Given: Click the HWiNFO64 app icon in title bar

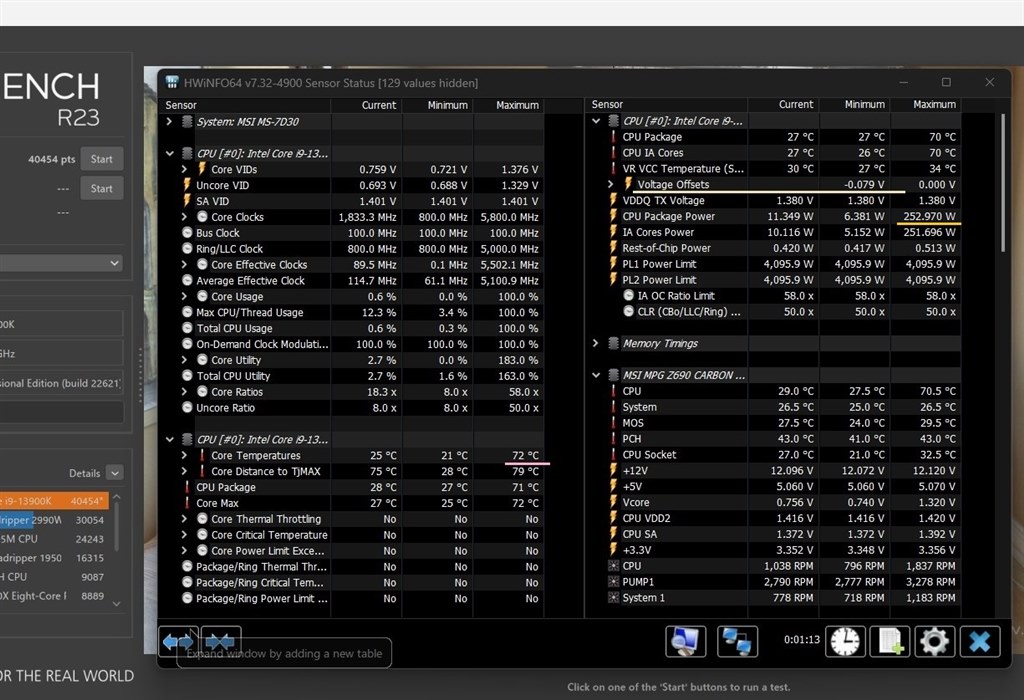Looking at the screenshot, I should coord(172,82).
